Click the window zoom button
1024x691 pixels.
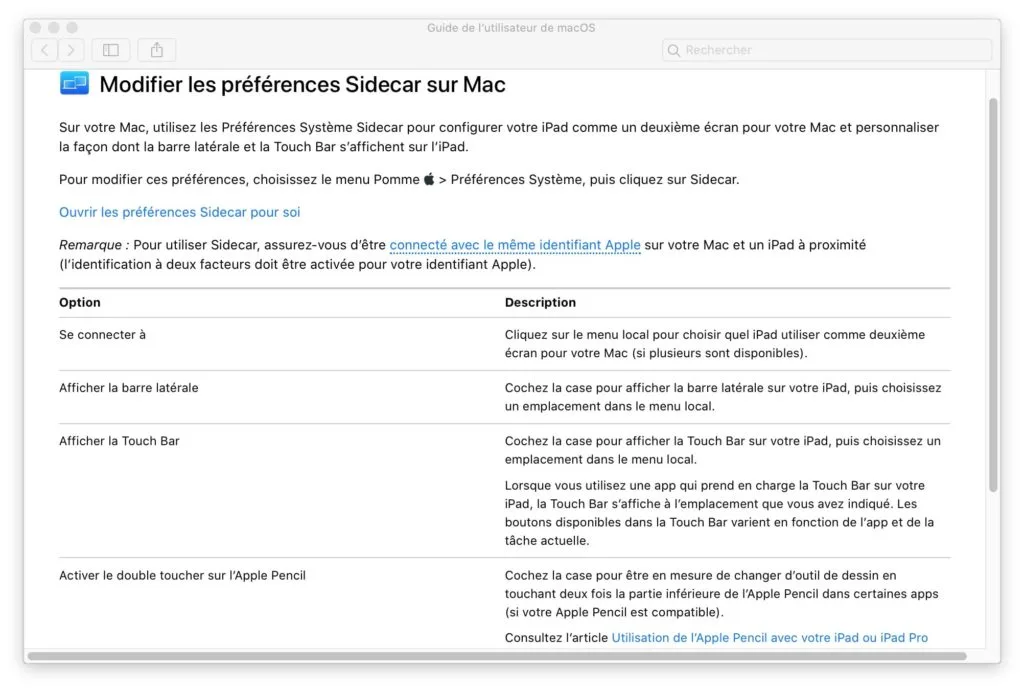point(72,27)
